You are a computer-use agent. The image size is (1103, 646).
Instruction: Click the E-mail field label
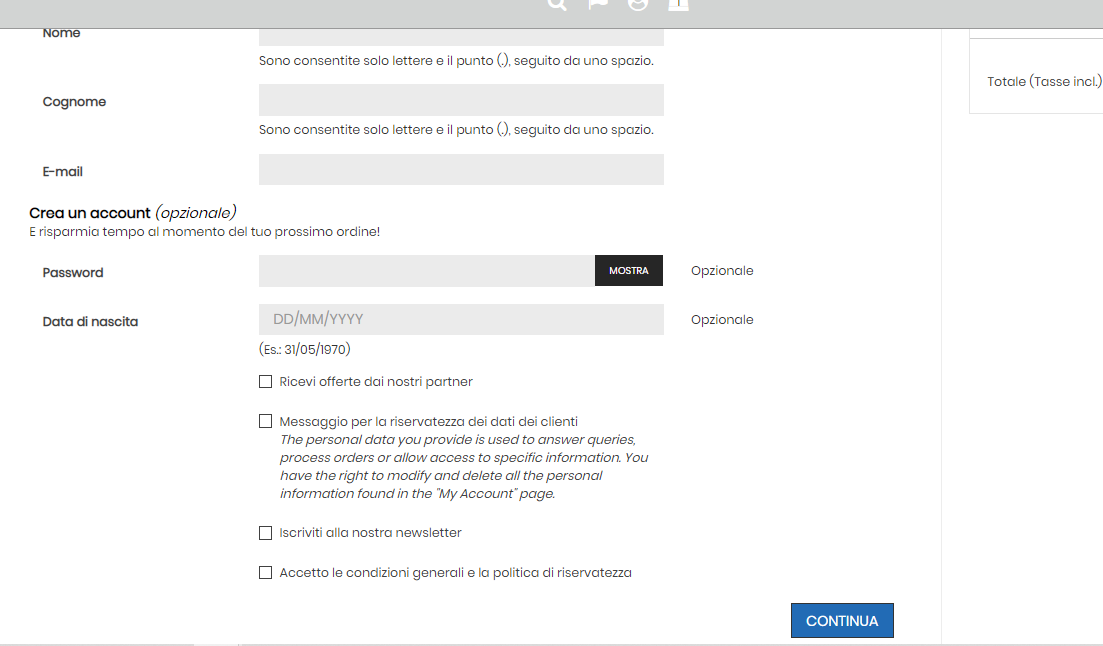point(63,172)
